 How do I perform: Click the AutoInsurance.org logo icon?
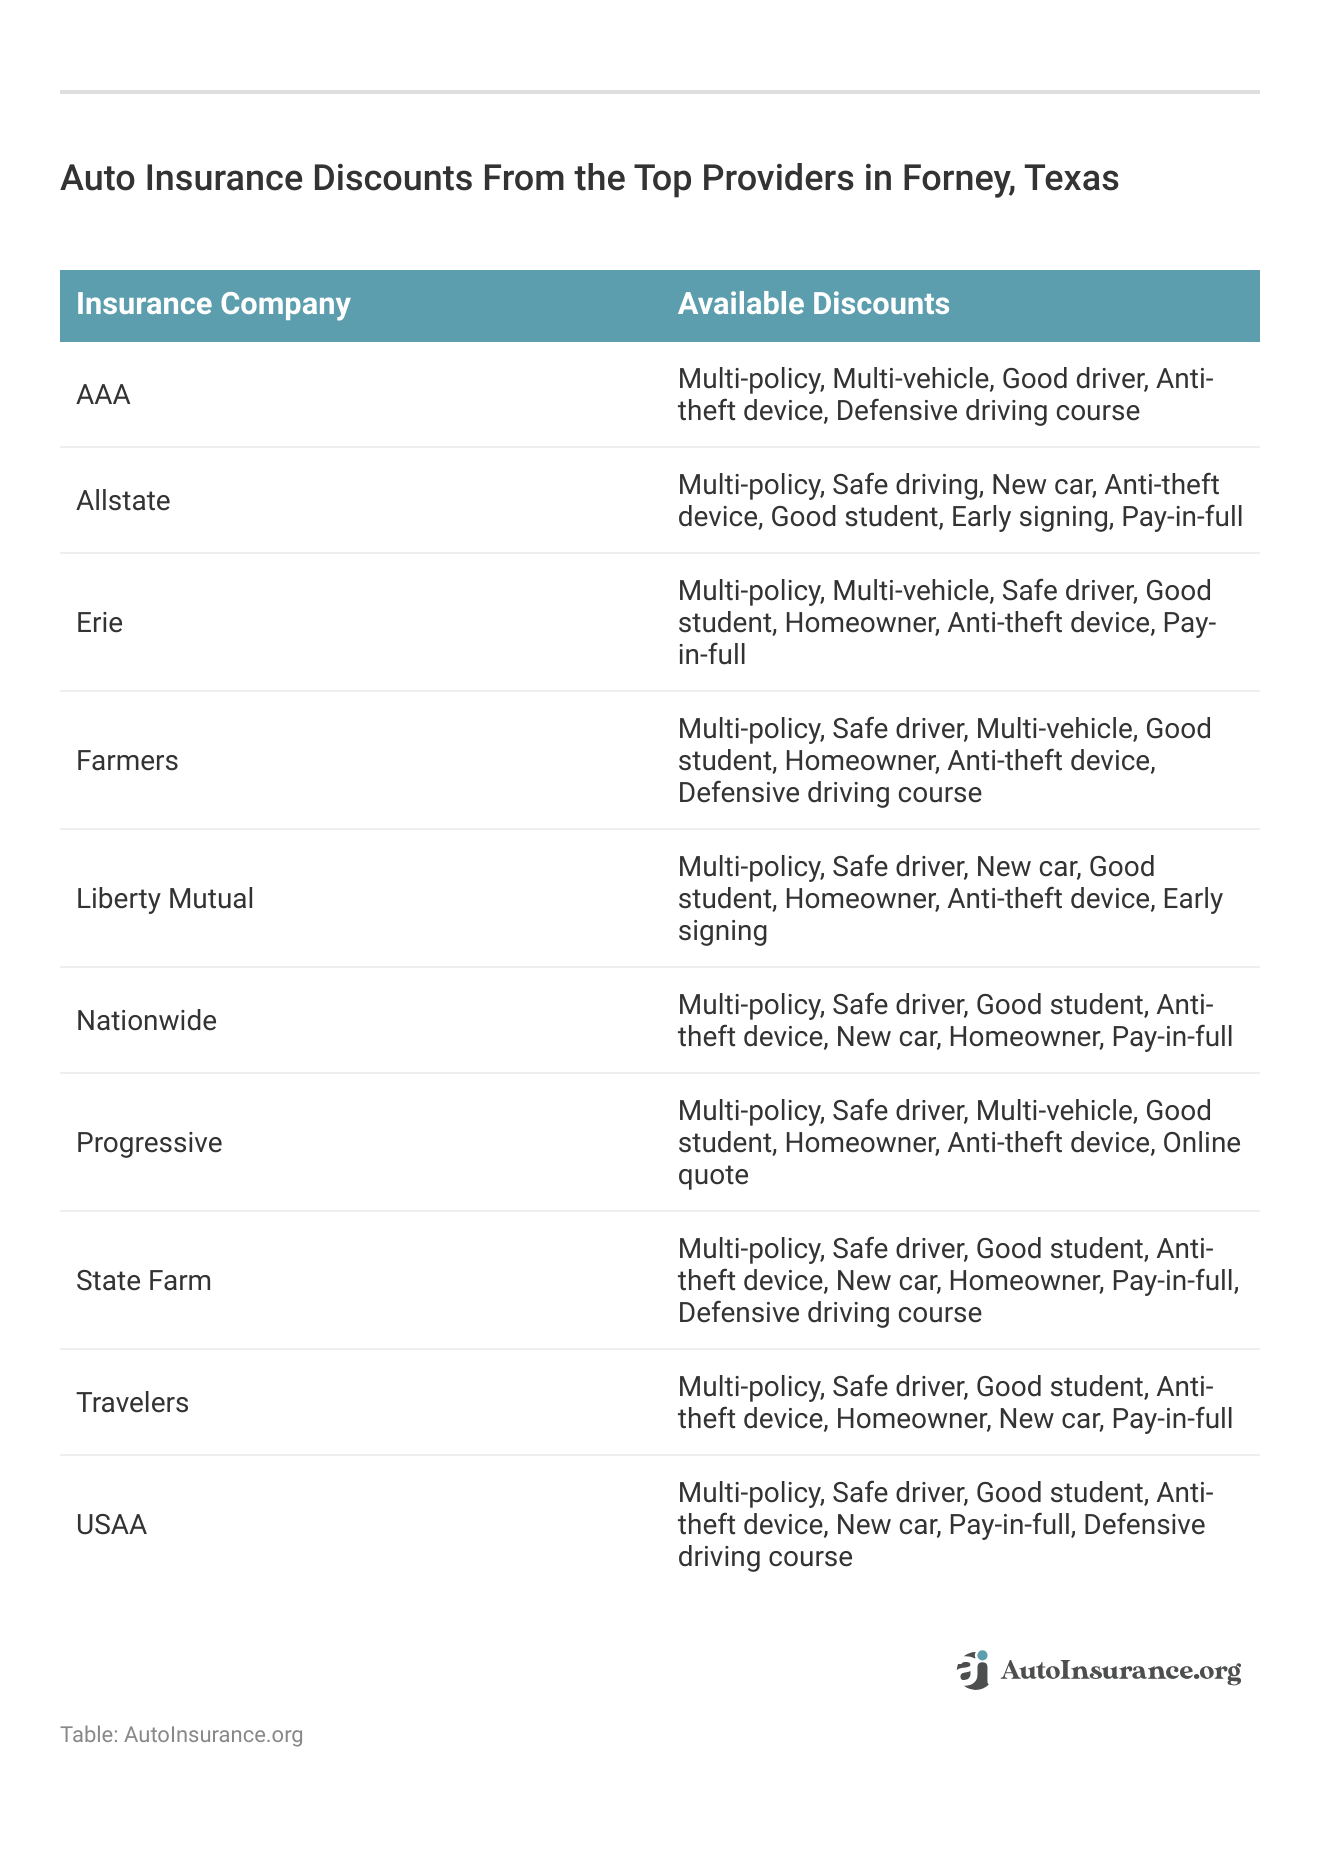(x=973, y=1670)
